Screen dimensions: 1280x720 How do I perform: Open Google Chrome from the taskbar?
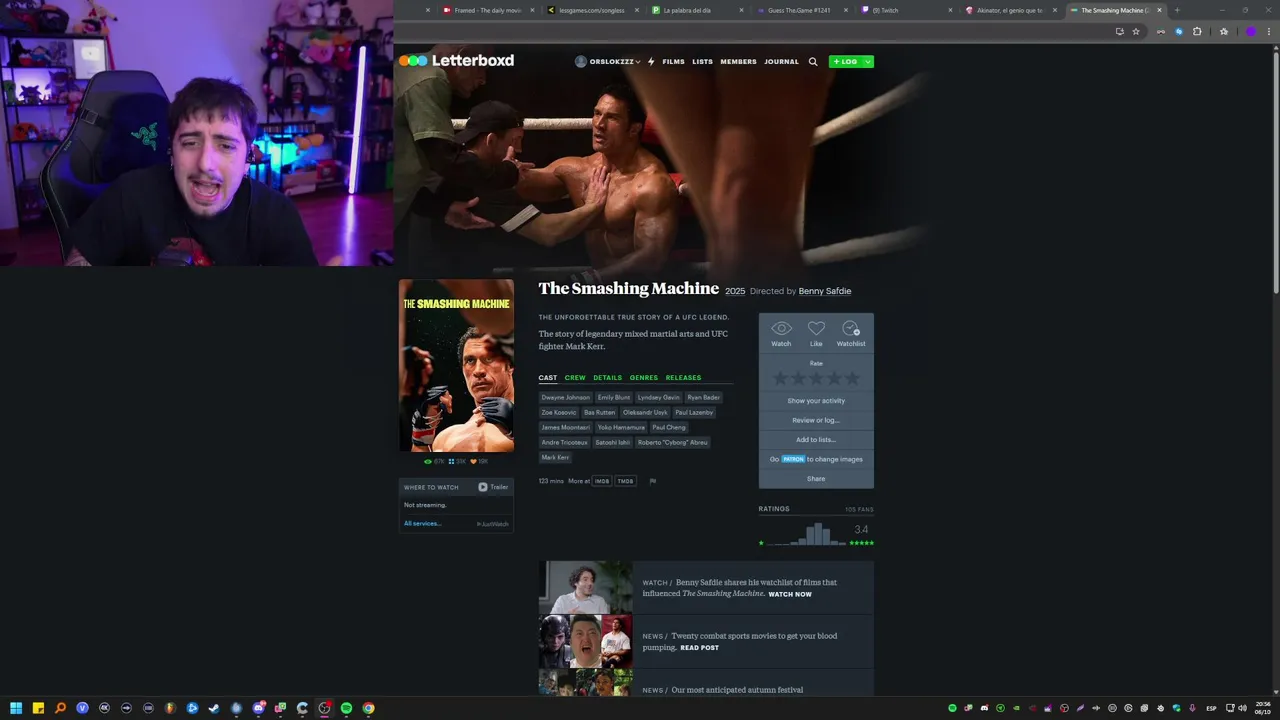tap(368, 708)
